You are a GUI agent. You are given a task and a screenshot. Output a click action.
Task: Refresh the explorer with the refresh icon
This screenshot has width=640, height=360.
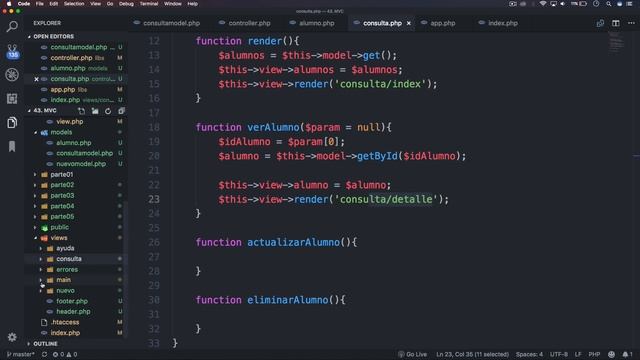[x=108, y=111]
